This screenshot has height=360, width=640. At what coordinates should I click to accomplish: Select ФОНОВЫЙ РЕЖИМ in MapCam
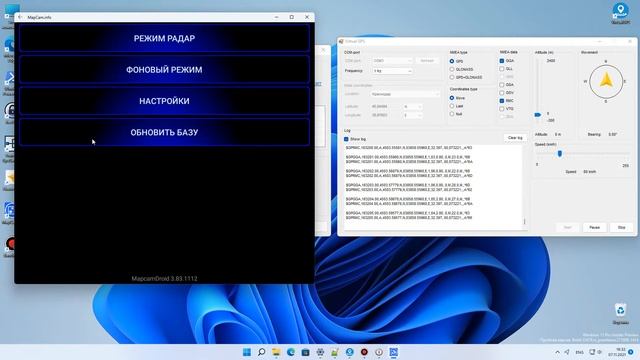[164, 70]
